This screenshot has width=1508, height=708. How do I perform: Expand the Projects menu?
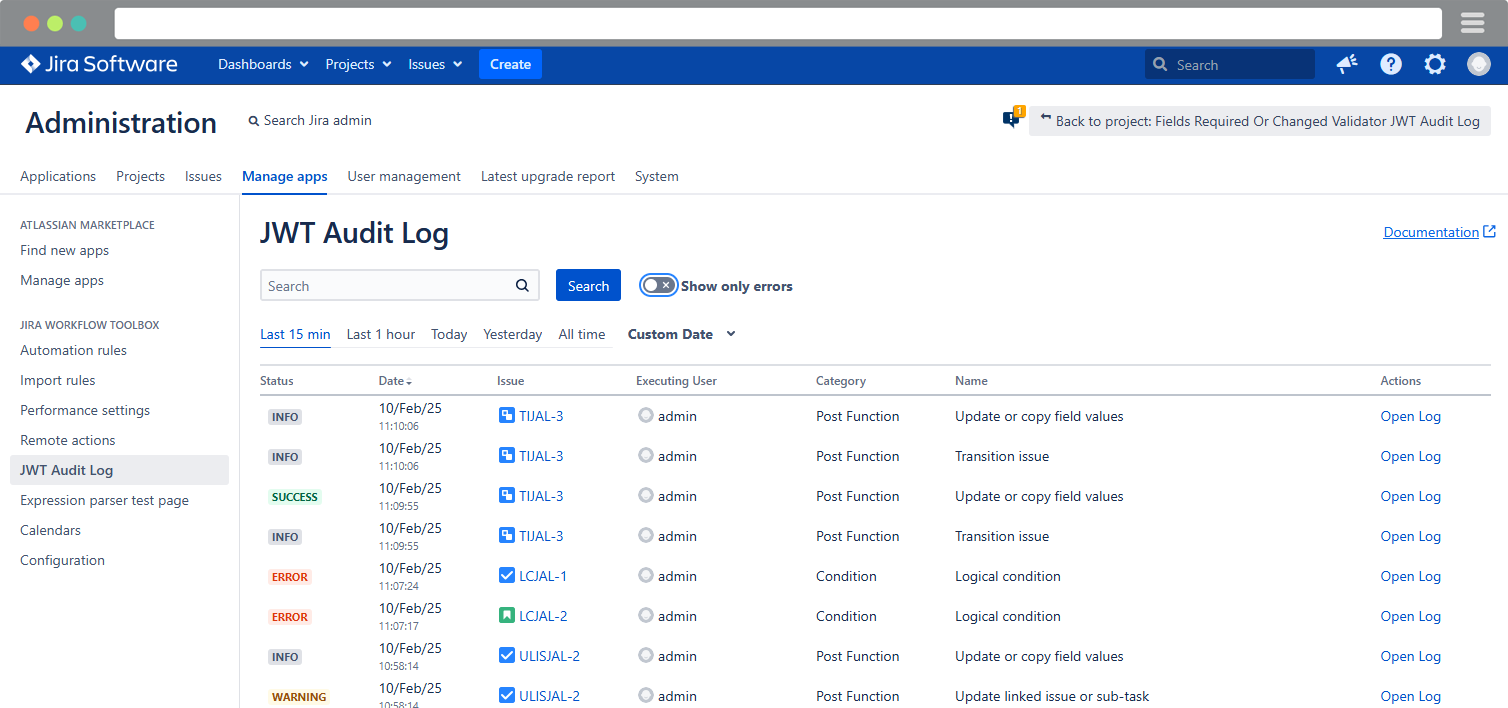tap(358, 64)
